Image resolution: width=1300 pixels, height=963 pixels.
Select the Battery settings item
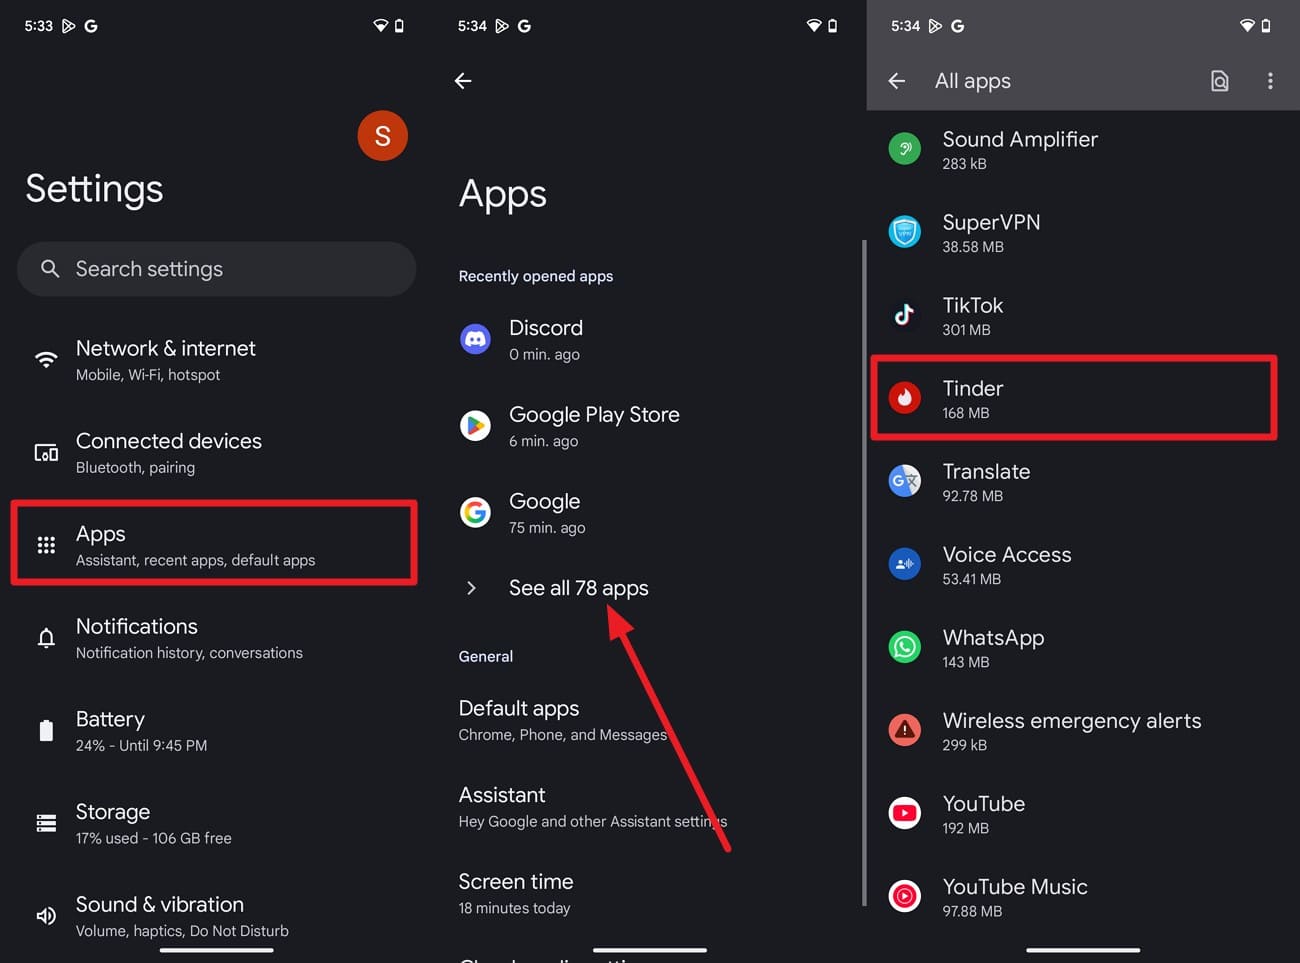point(216,731)
